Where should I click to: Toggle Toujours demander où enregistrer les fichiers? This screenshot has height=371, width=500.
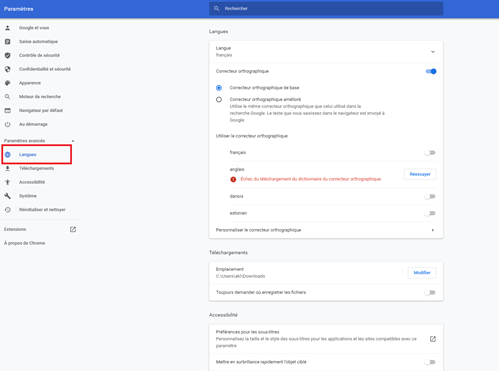[x=430, y=292]
